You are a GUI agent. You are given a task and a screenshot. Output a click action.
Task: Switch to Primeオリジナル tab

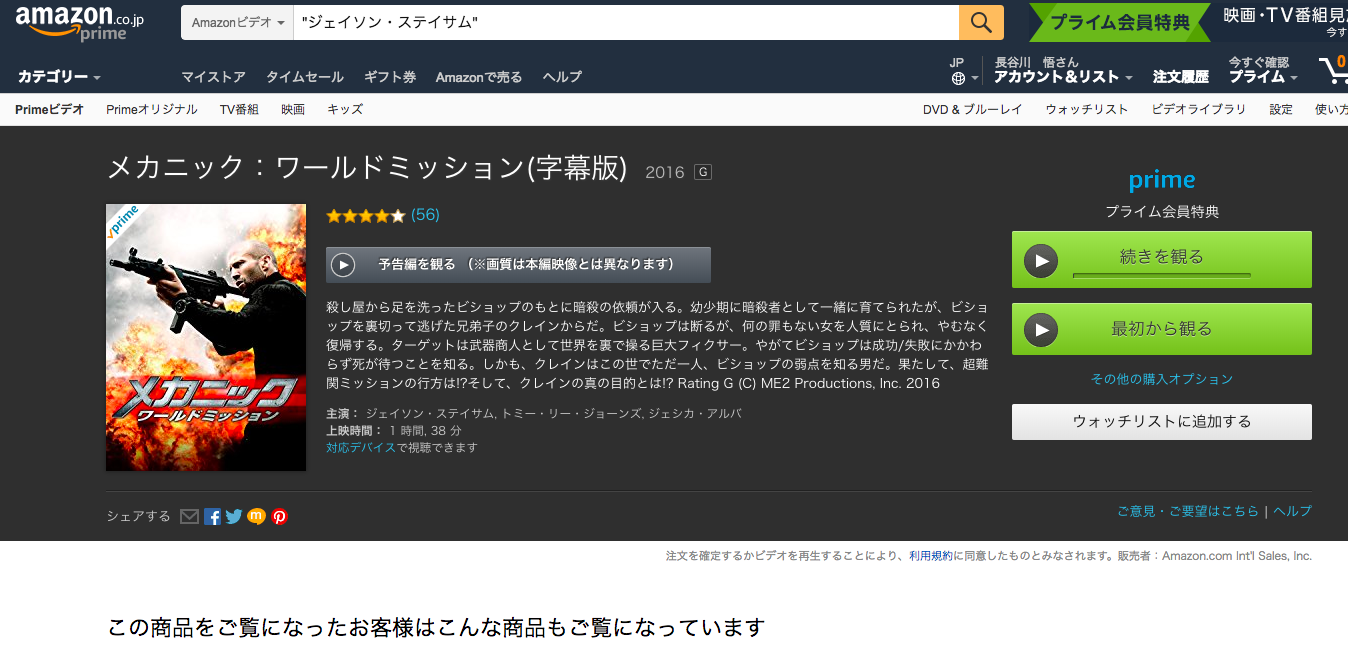pyautogui.click(x=152, y=109)
